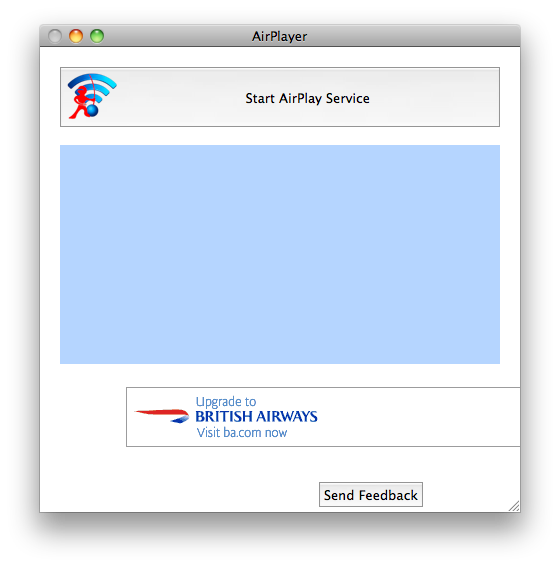
Task: Zoom the window using the green button
Action: click(97, 36)
